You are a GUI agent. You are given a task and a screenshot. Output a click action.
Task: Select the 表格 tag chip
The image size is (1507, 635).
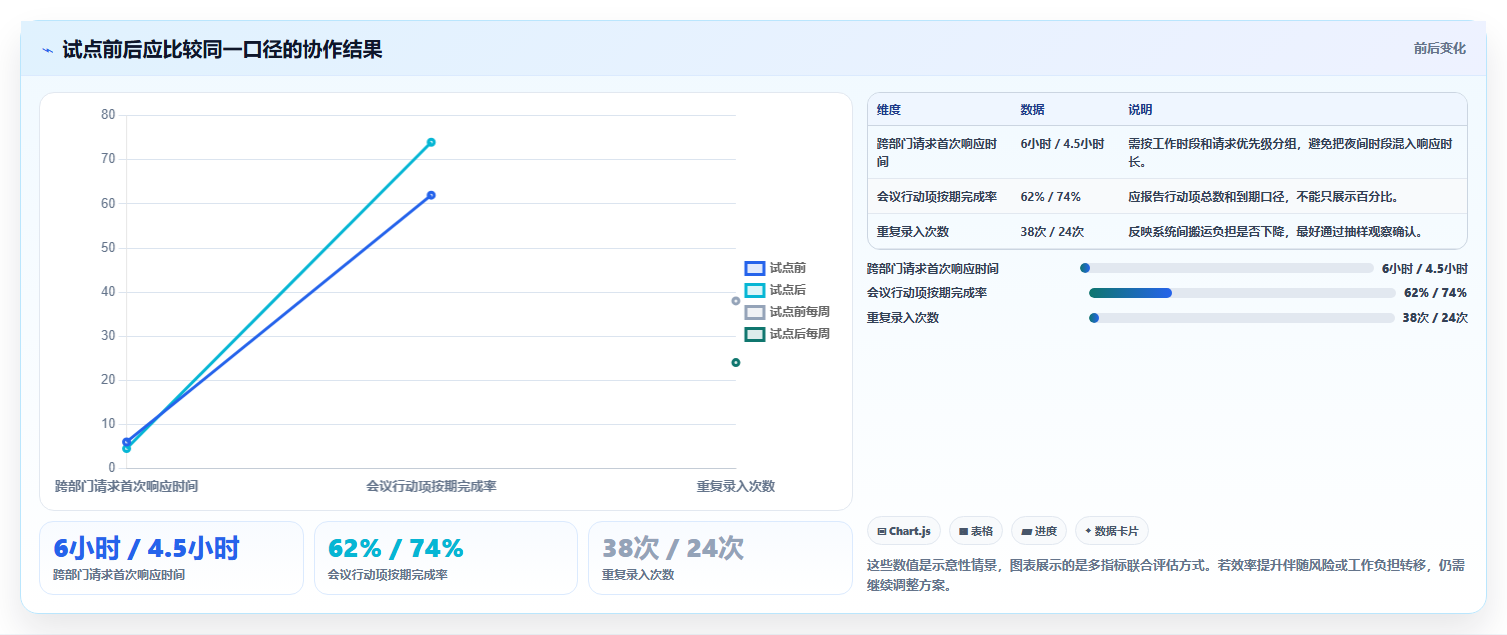click(x=976, y=531)
